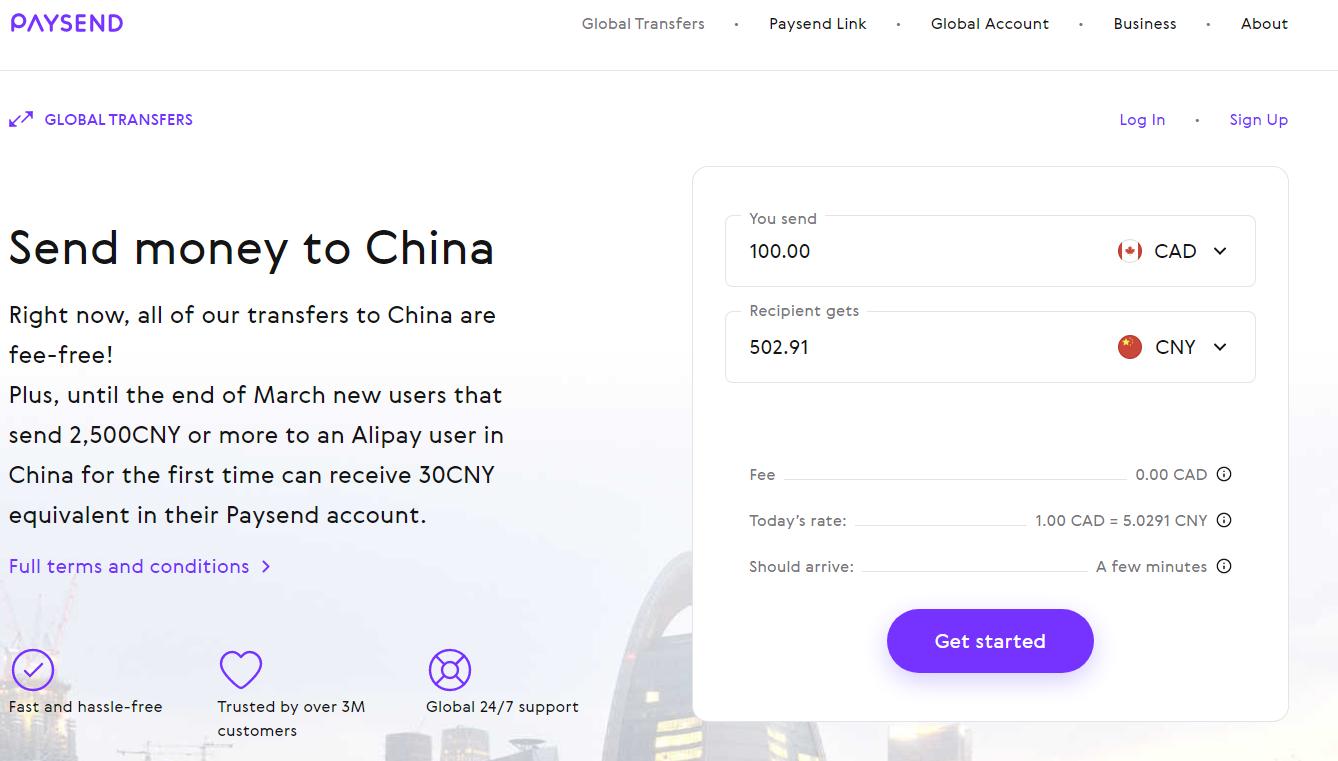Click the info icon beside today's rate

[1224, 520]
